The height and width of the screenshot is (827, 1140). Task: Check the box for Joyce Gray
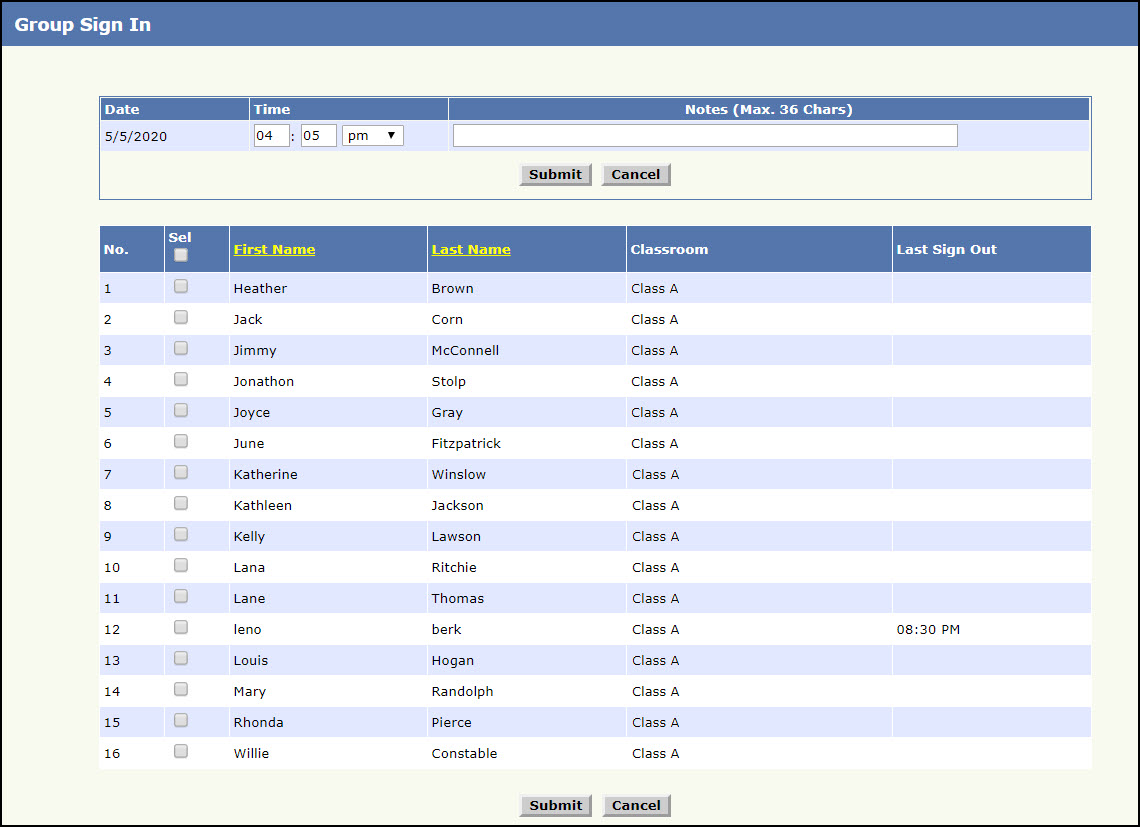click(181, 410)
